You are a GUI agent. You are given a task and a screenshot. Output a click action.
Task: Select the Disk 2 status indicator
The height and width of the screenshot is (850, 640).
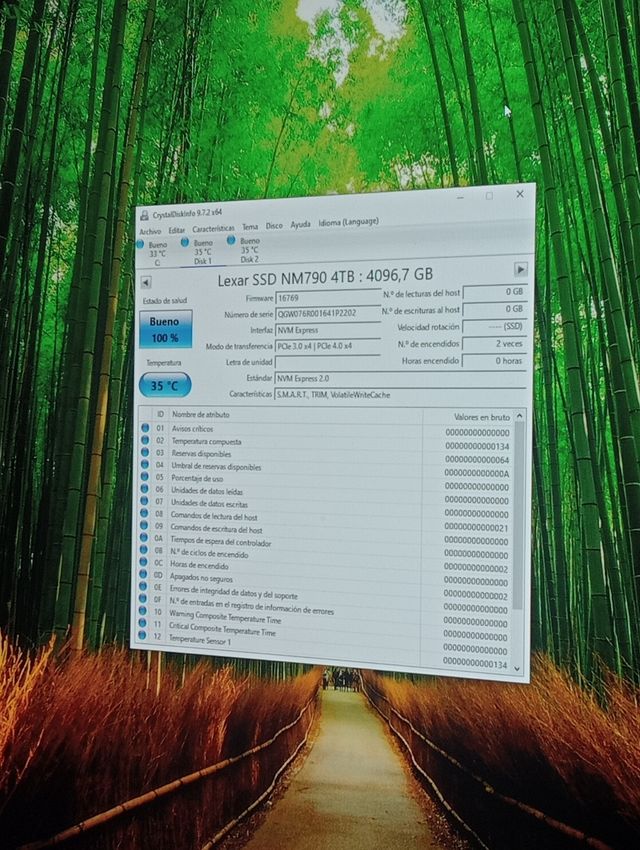(248, 249)
